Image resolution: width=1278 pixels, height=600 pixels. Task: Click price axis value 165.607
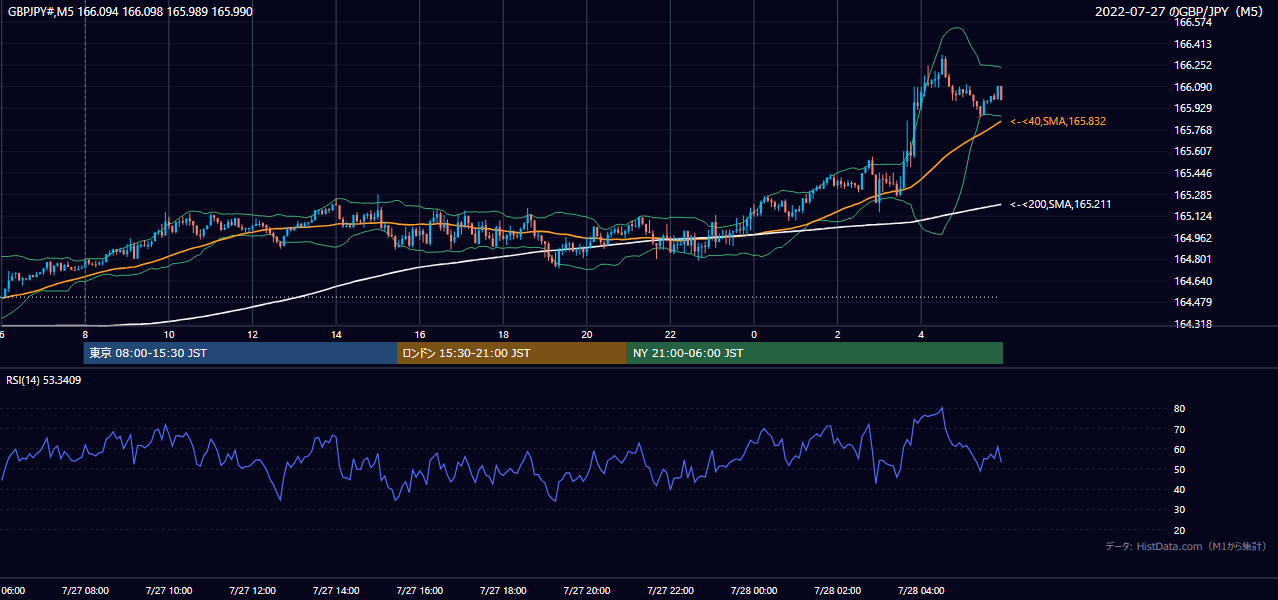(1192, 151)
